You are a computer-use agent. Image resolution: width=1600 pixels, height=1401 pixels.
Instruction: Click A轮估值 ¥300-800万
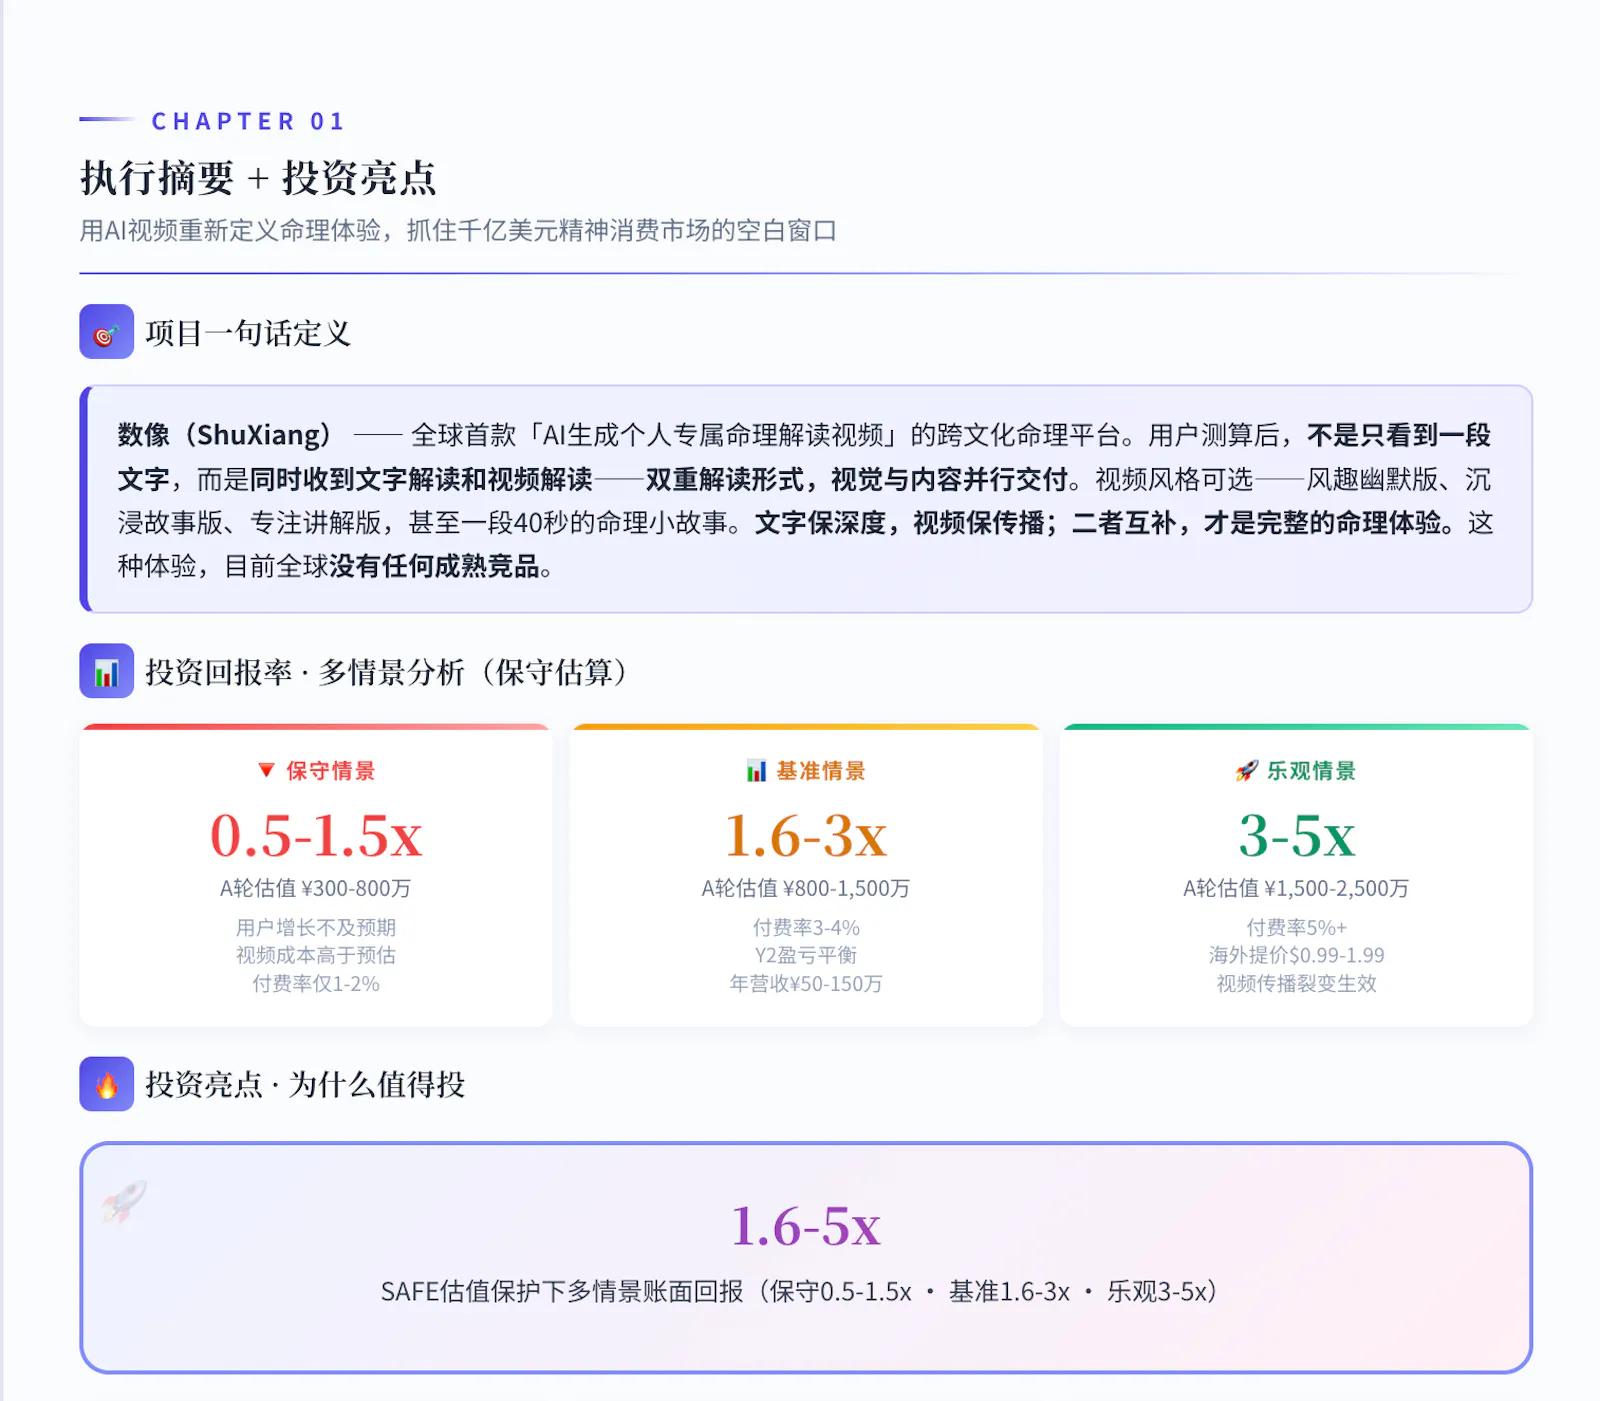(x=316, y=888)
